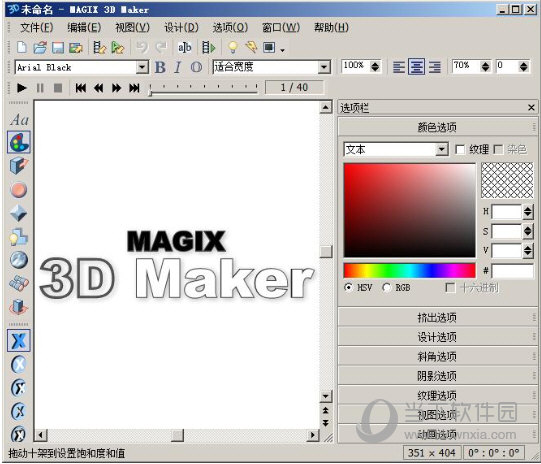Screen dimensions: 541x464
Task: Click the # hex color input field
Action: pyautogui.click(x=512, y=271)
